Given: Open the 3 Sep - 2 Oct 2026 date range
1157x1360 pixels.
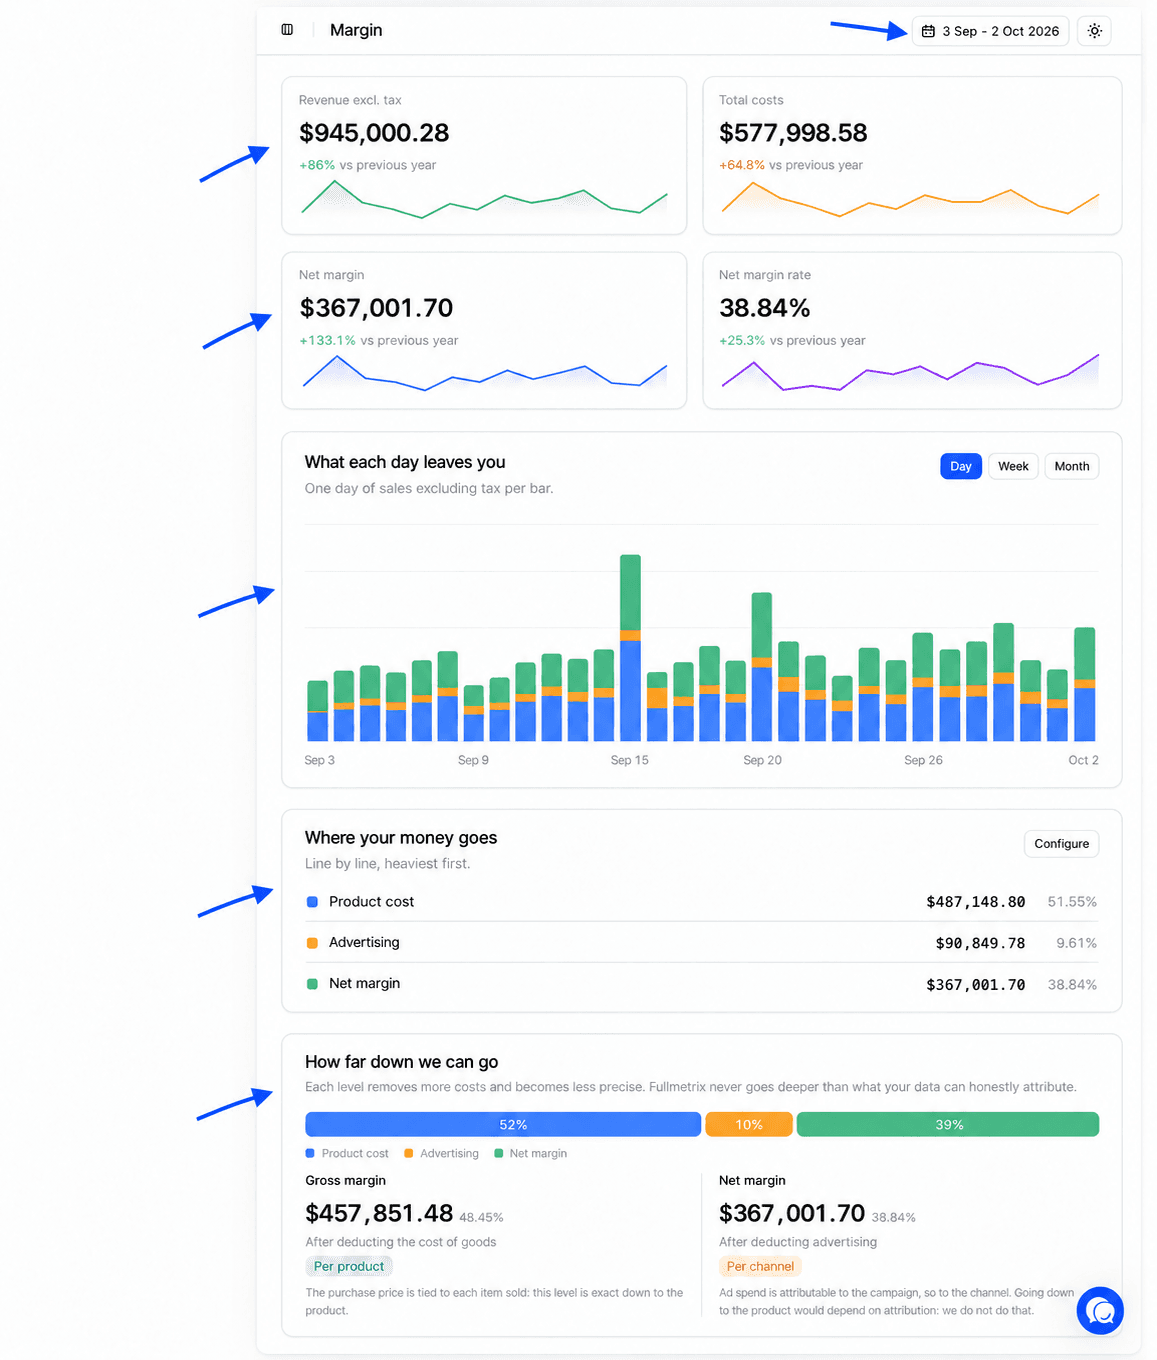Looking at the screenshot, I should (991, 31).
